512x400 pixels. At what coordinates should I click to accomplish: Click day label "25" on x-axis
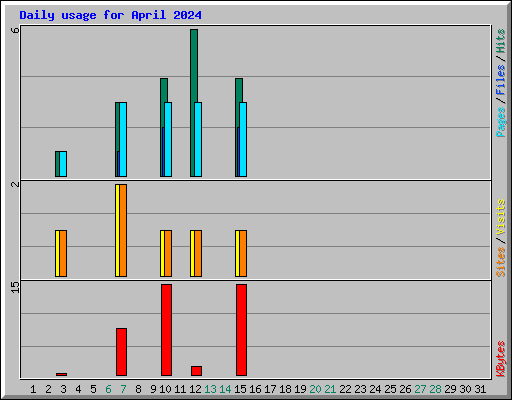390,389
